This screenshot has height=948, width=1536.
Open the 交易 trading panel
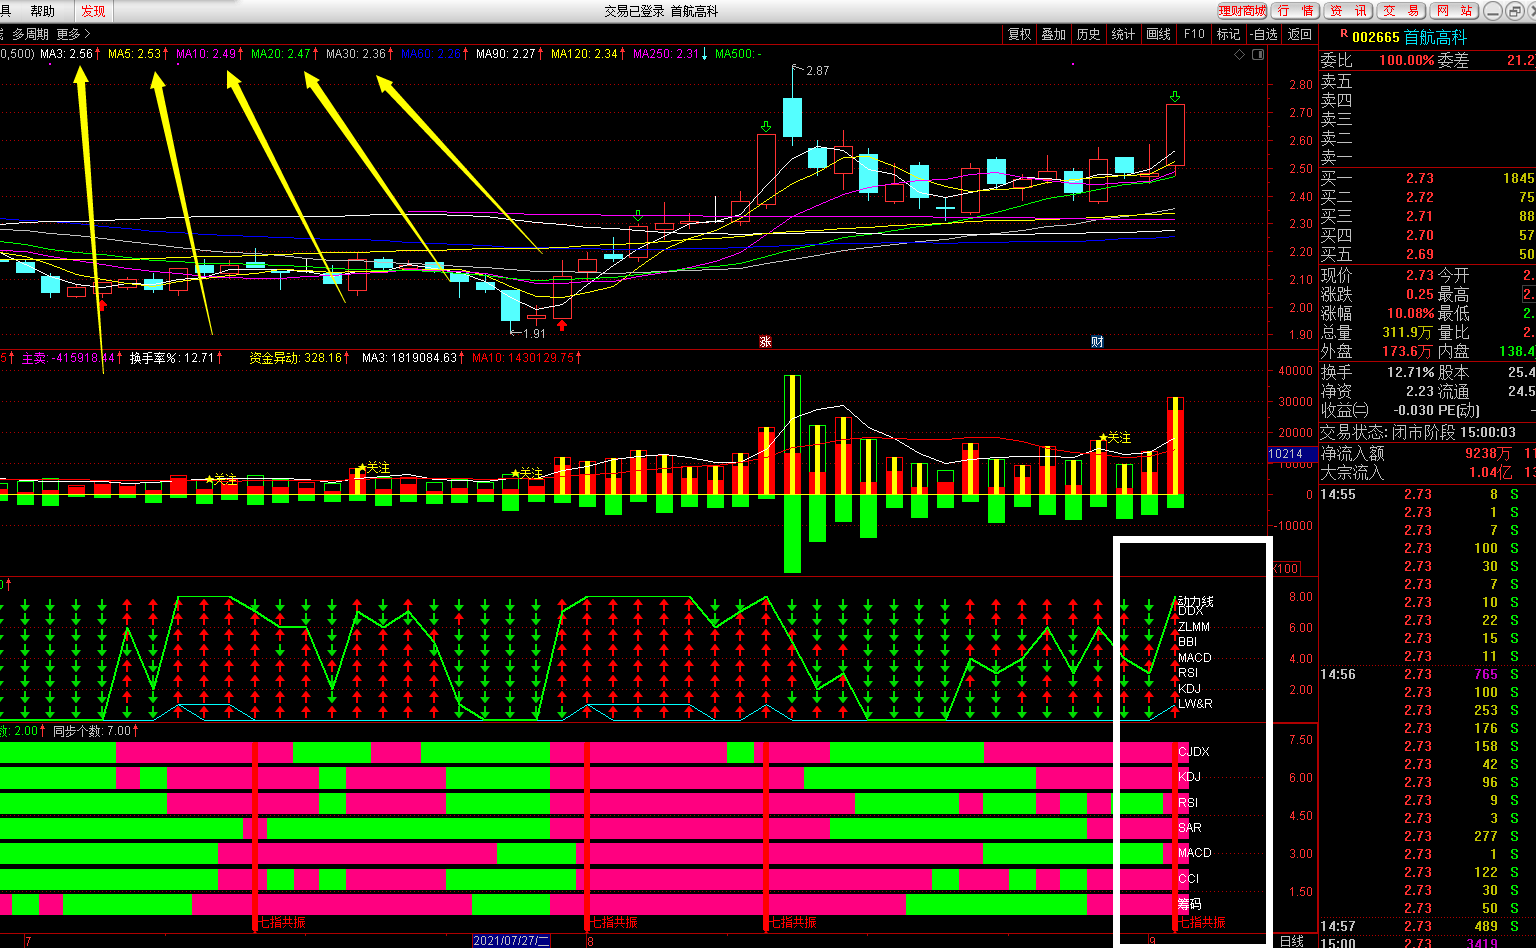pyautogui.click(x=1401, y=11)
